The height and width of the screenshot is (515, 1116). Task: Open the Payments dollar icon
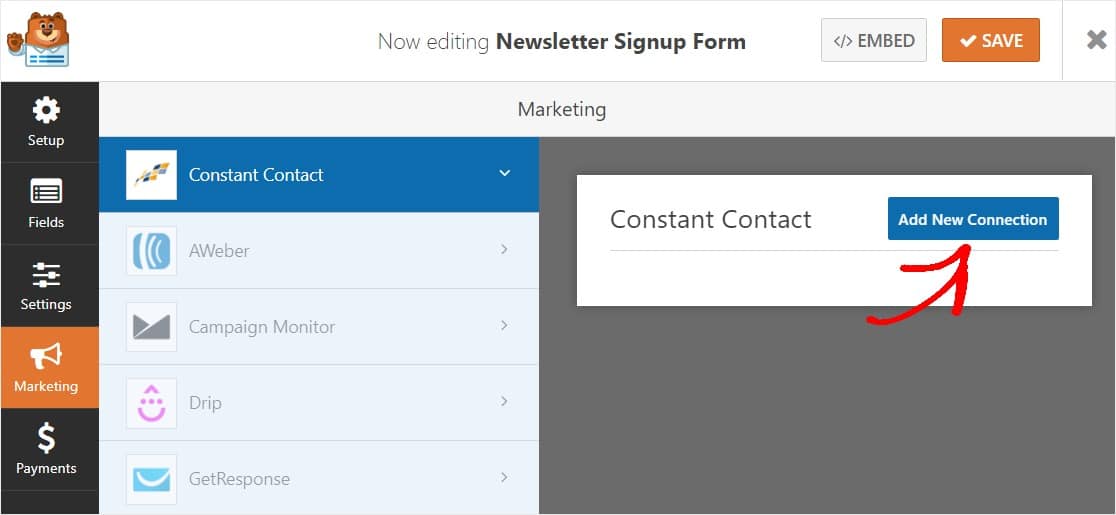click(46, 438)
